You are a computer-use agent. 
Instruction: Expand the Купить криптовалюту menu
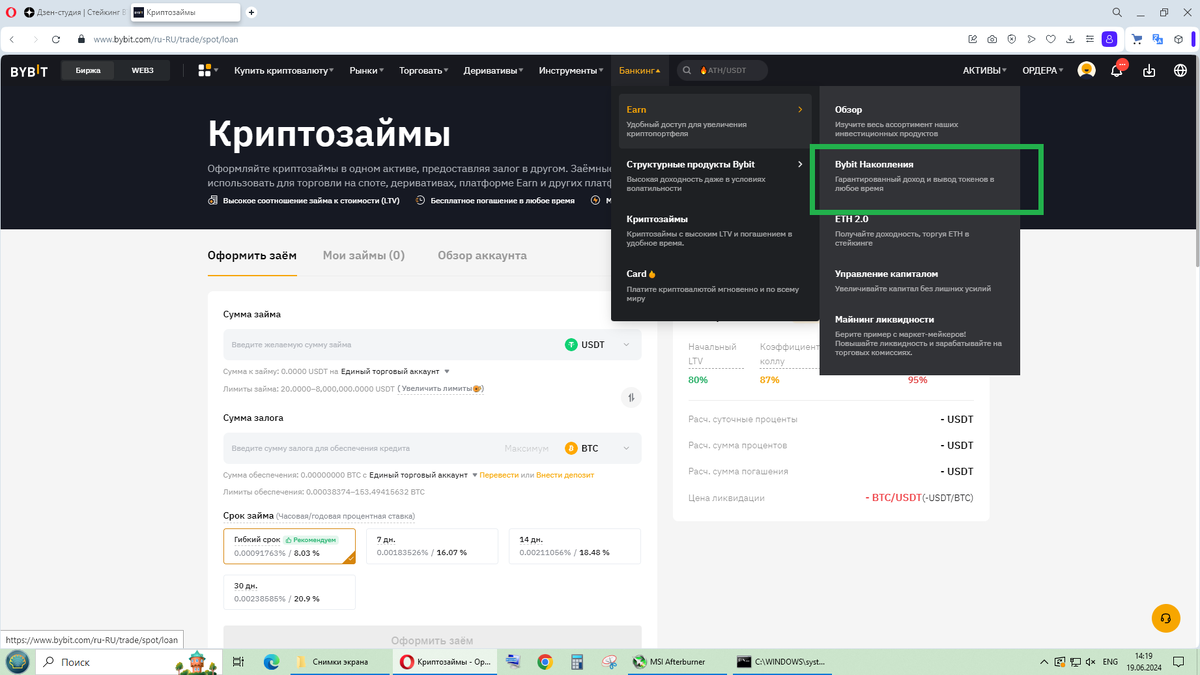285,71
